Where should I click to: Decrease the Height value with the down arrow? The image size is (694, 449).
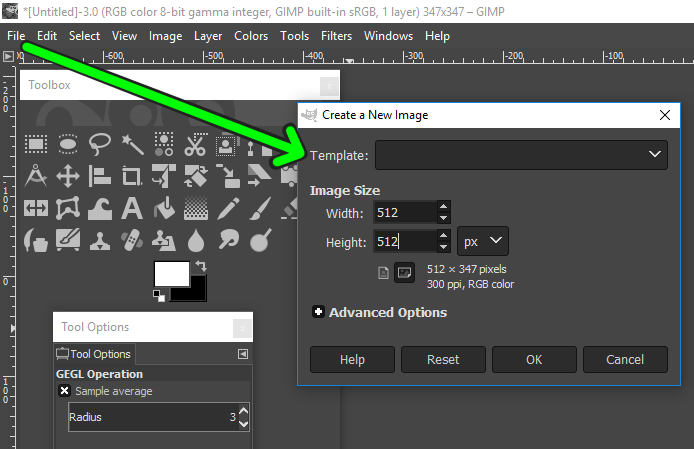443,247
